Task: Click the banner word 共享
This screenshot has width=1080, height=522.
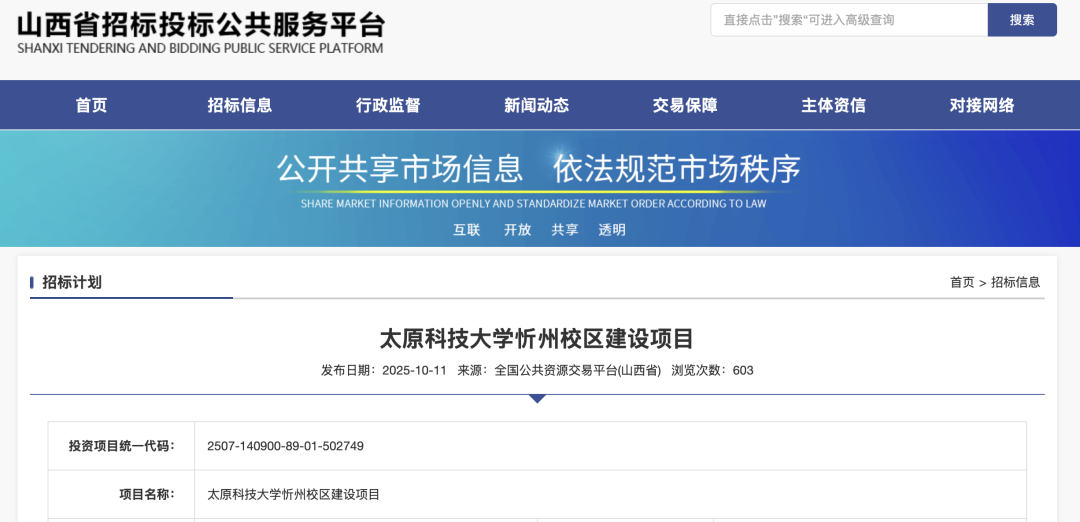Action: click(565, 230)
